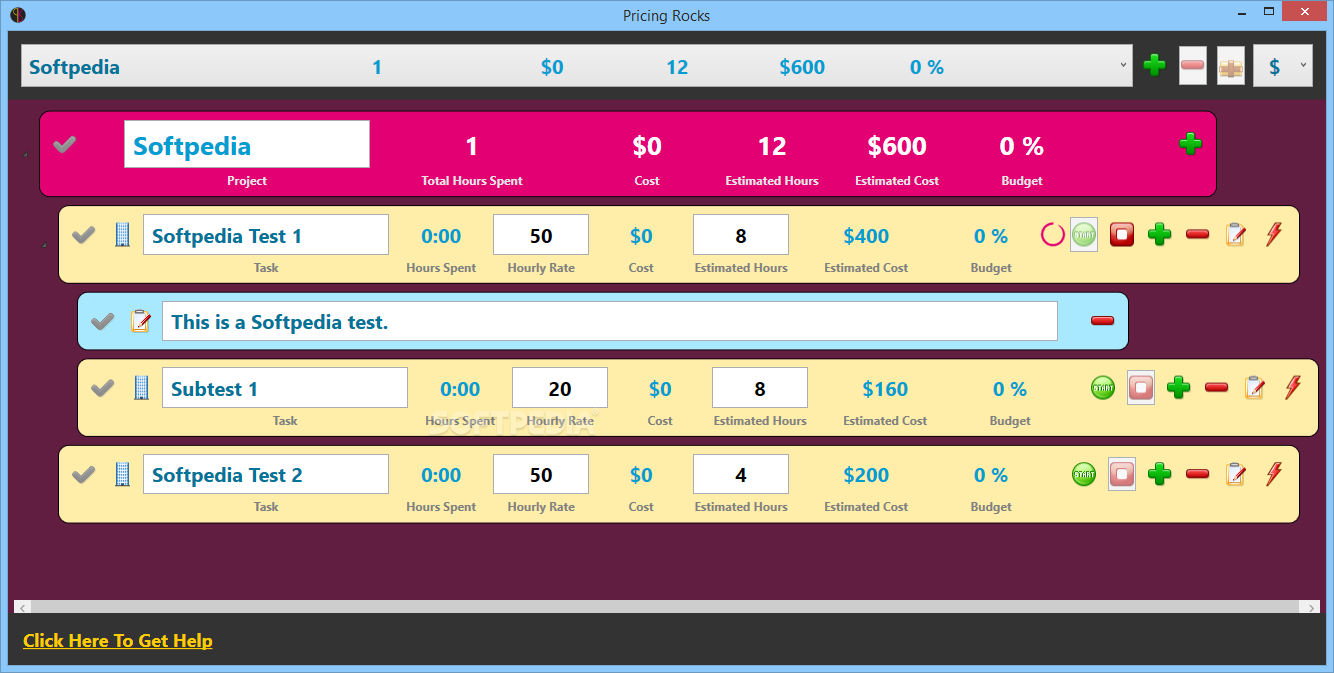Click the spinning timer indicator on Softpedia Test 1
The width and height of the screenshot is (1334, 673).
point(1053,235)
